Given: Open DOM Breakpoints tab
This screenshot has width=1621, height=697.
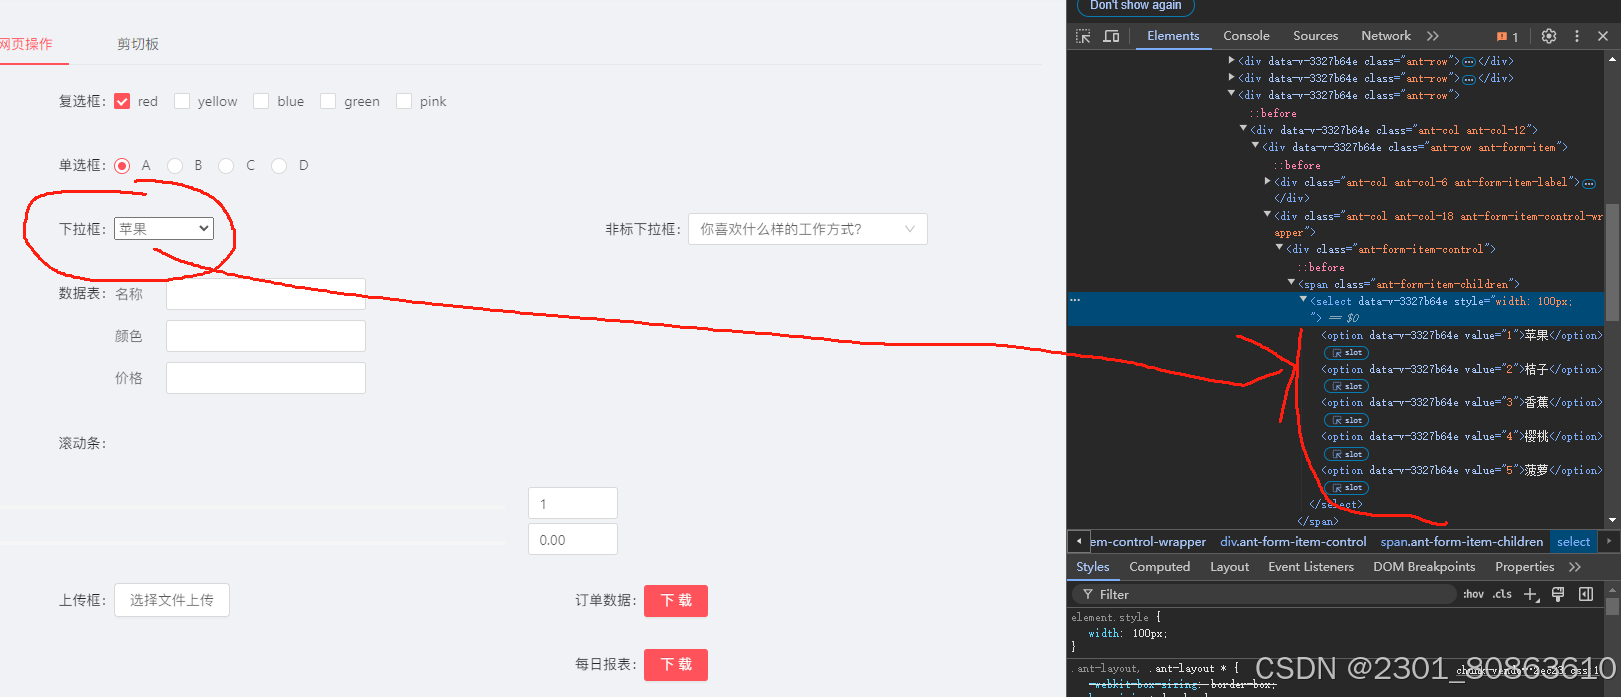Looking at the screenshot, I should coord(1424,567).
